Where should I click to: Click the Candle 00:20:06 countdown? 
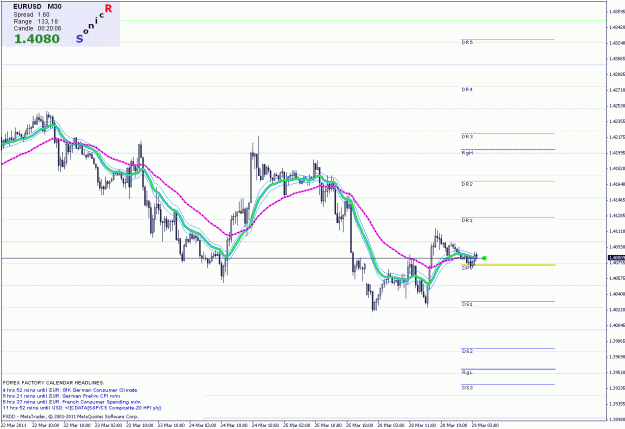37,28
